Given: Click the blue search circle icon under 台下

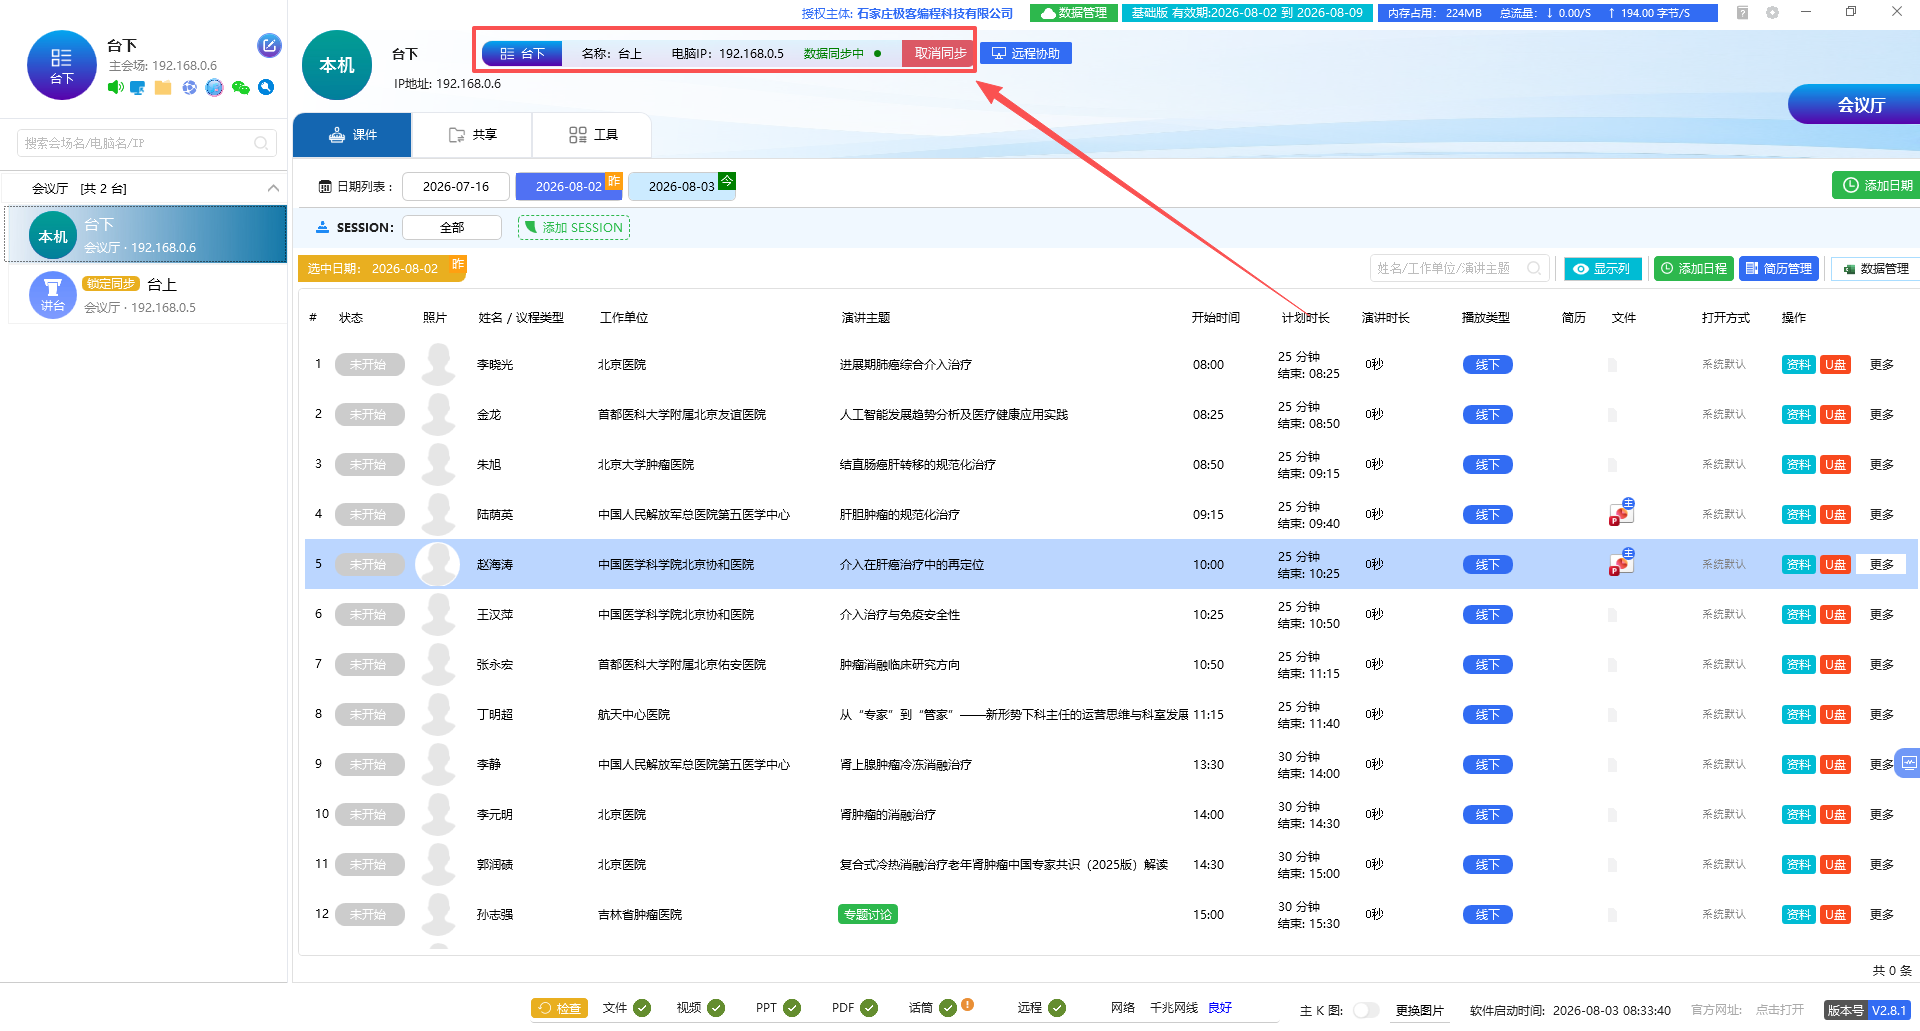Looking at the screenshot, I should point(266,87).
